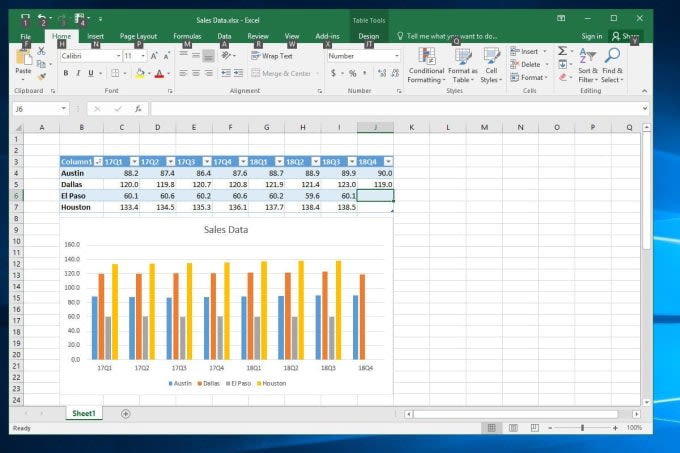Switch to the Page Layout tab
680x453 pixels.
point(138,36)
